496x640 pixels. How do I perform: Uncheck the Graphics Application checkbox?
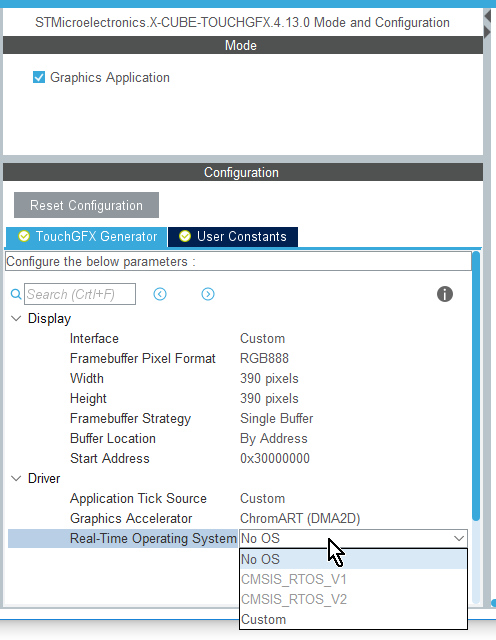[39, 77]
